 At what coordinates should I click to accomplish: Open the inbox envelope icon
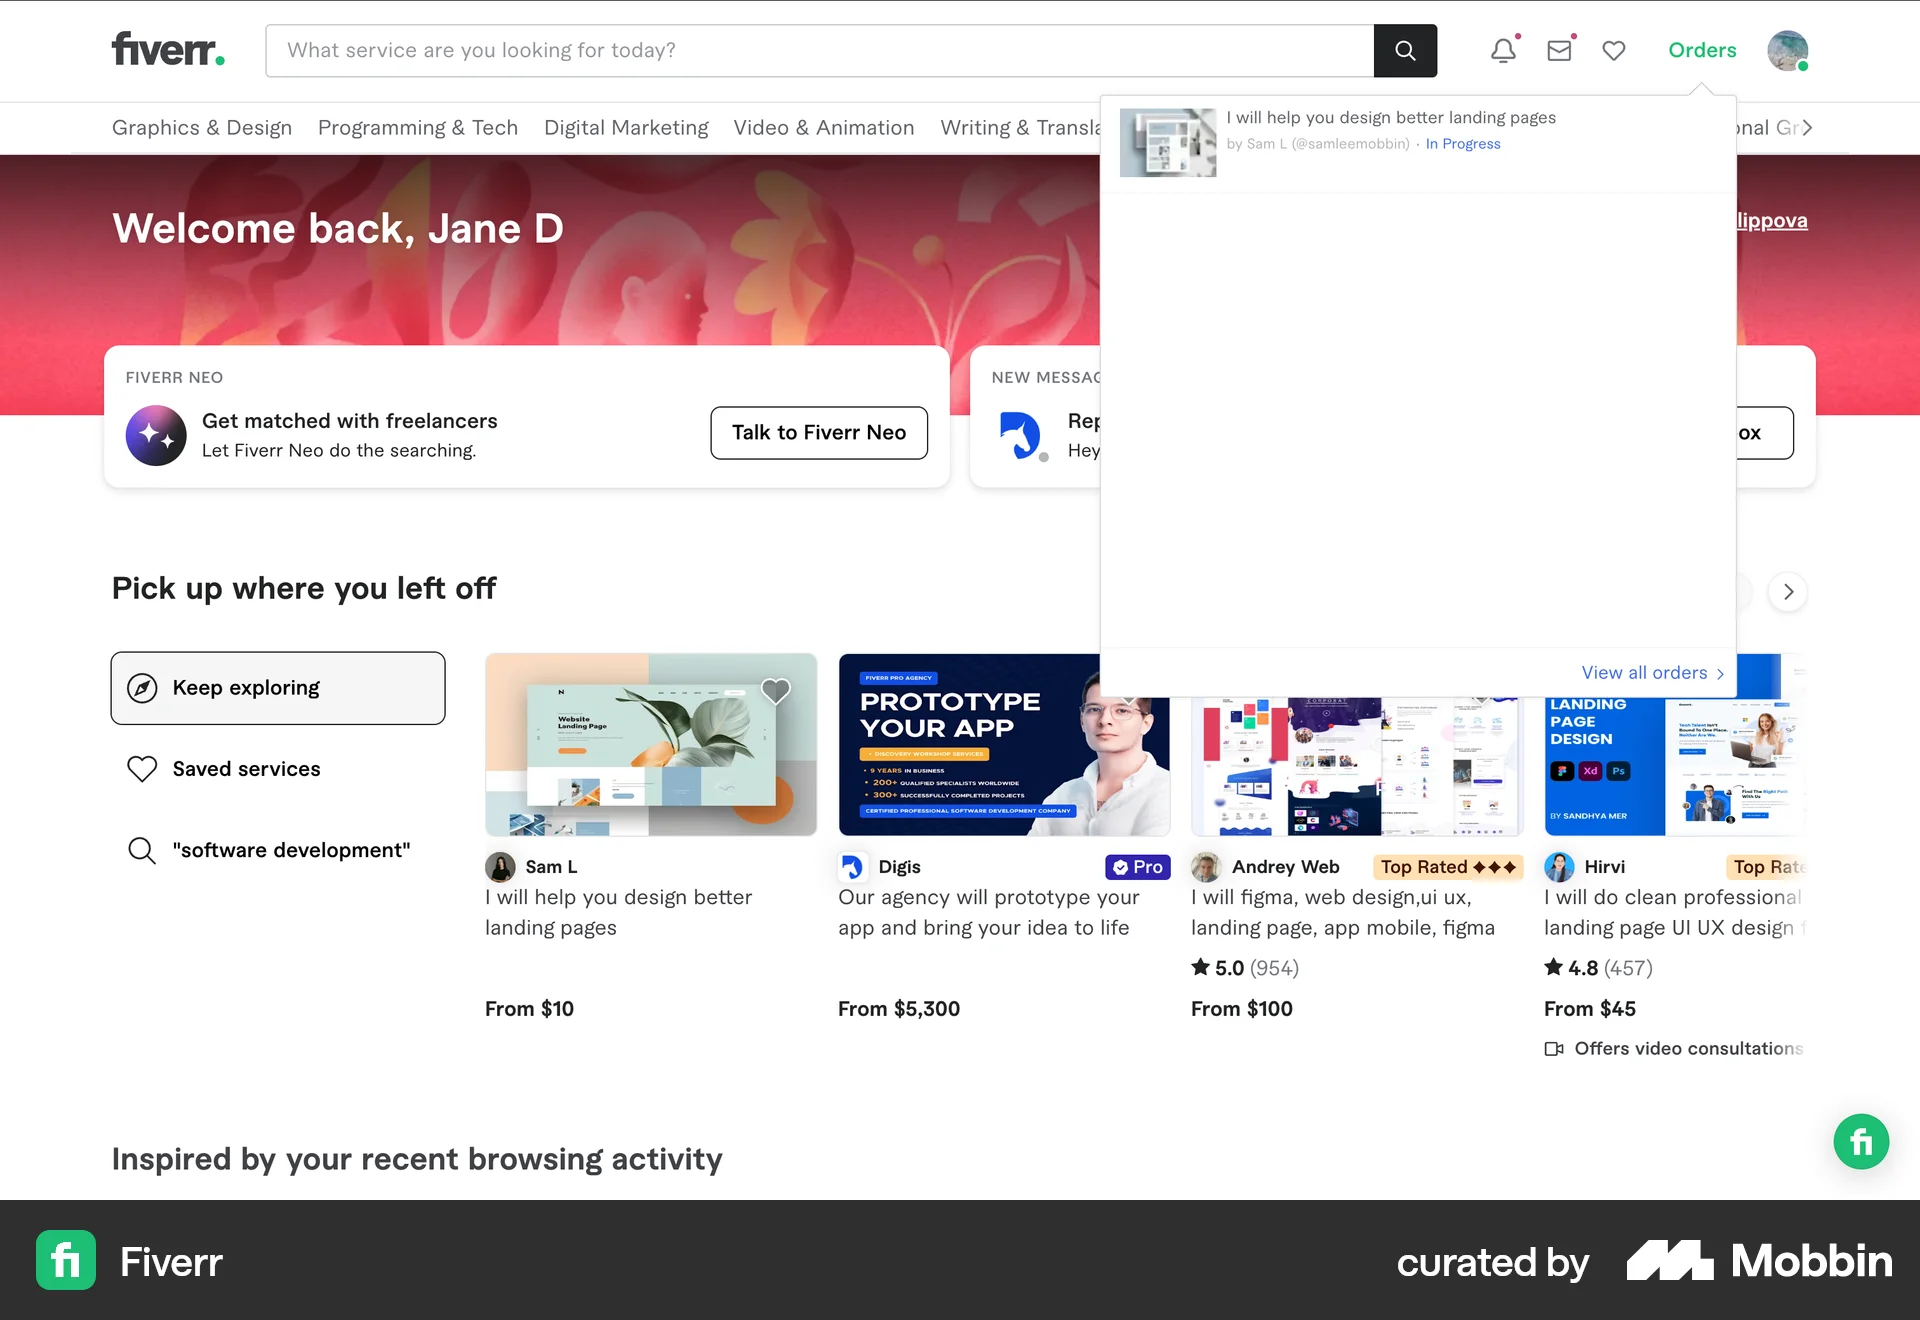(x=1559, y=50)
